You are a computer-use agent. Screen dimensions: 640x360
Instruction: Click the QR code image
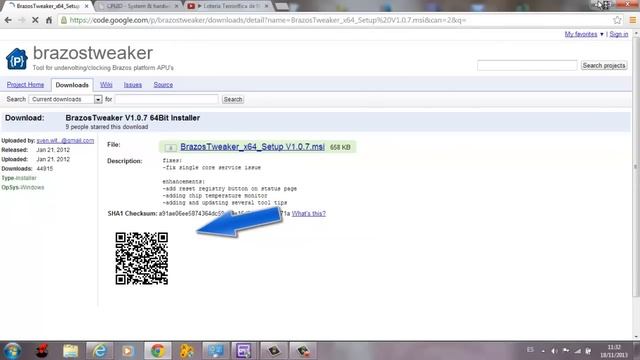142,258
